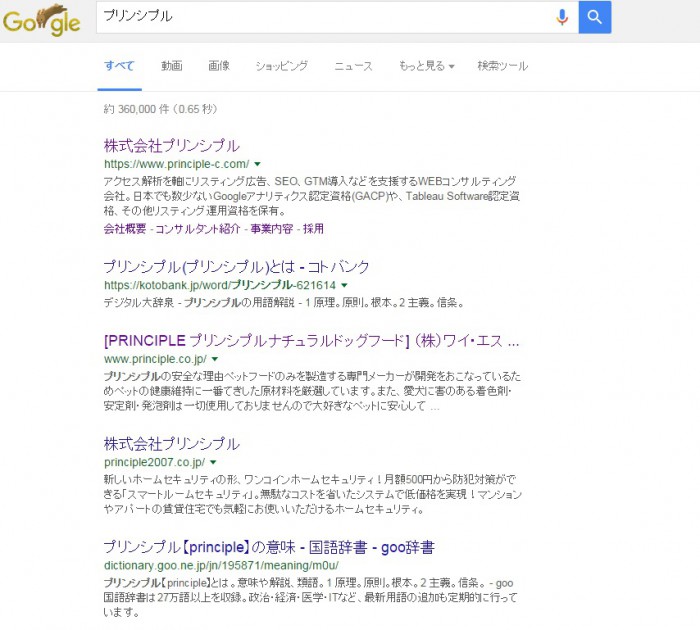This screenshot has width=700, height=630.
Task: Click the kotobank.jp/word URL text
Action: click(220, 285)
